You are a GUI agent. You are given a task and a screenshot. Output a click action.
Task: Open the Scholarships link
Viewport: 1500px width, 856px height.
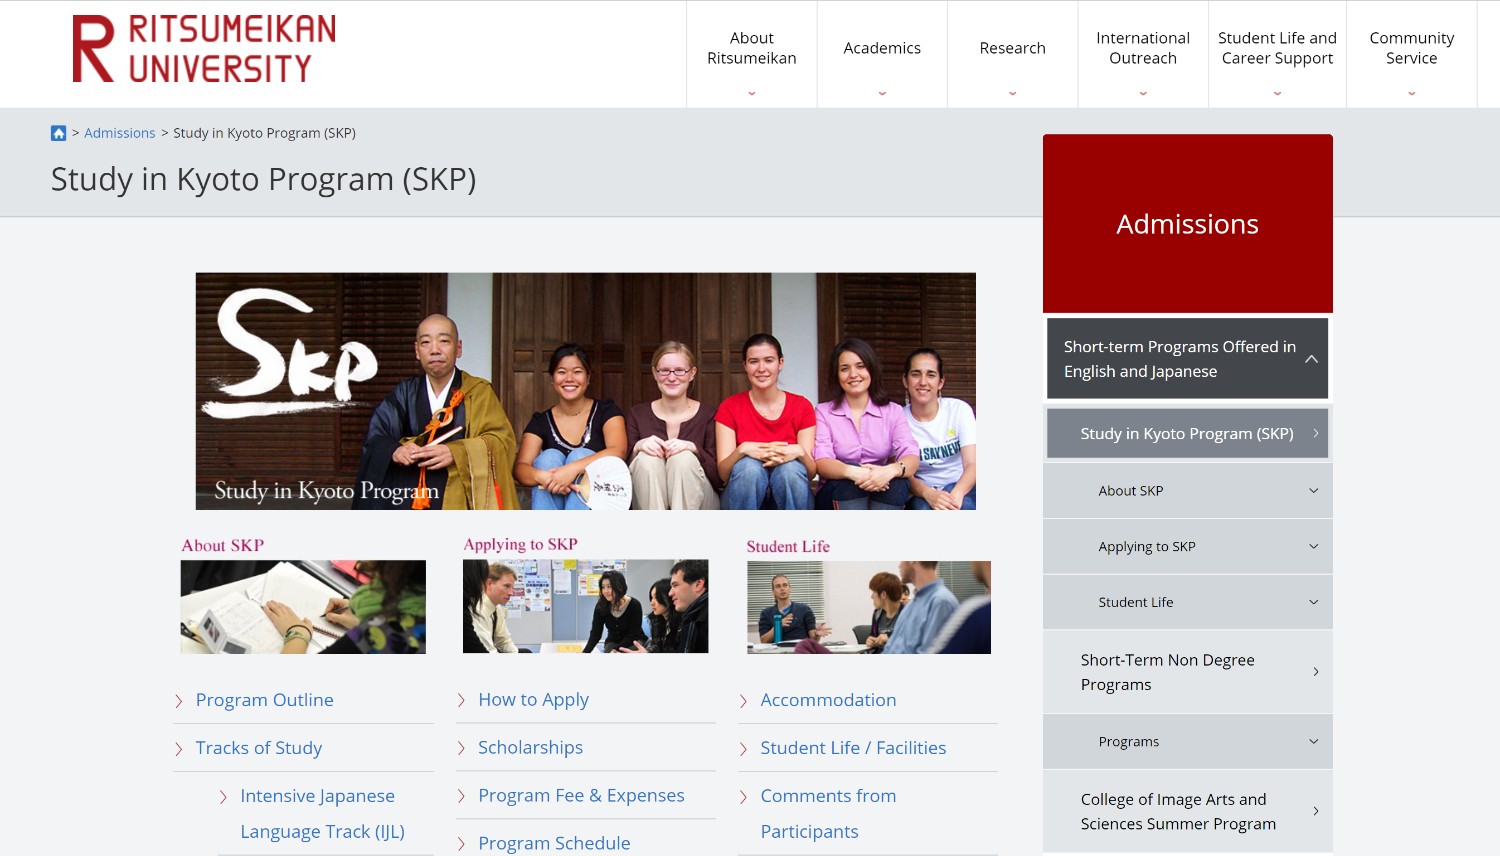coord(530,748)
